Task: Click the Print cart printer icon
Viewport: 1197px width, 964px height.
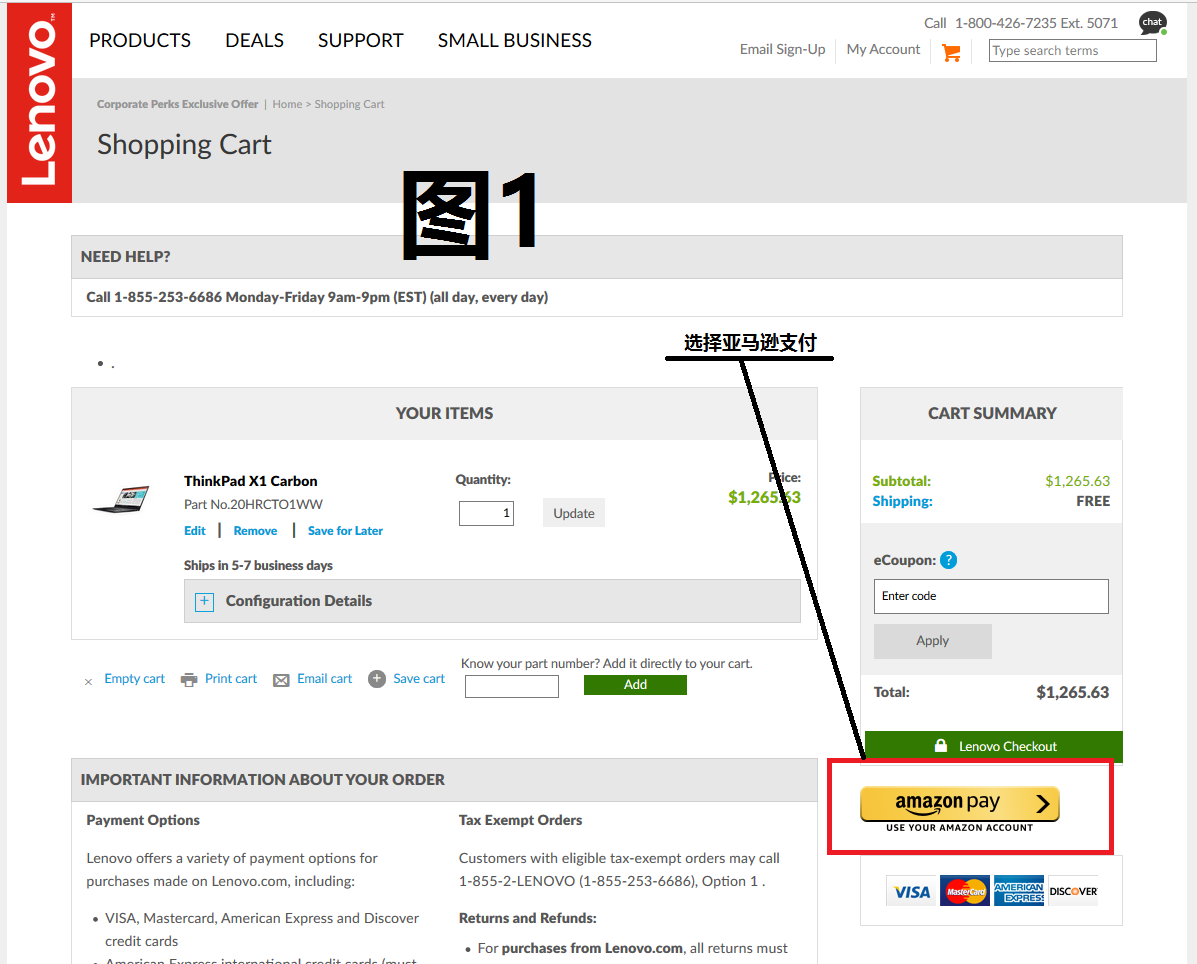Action: click(189, 680)
